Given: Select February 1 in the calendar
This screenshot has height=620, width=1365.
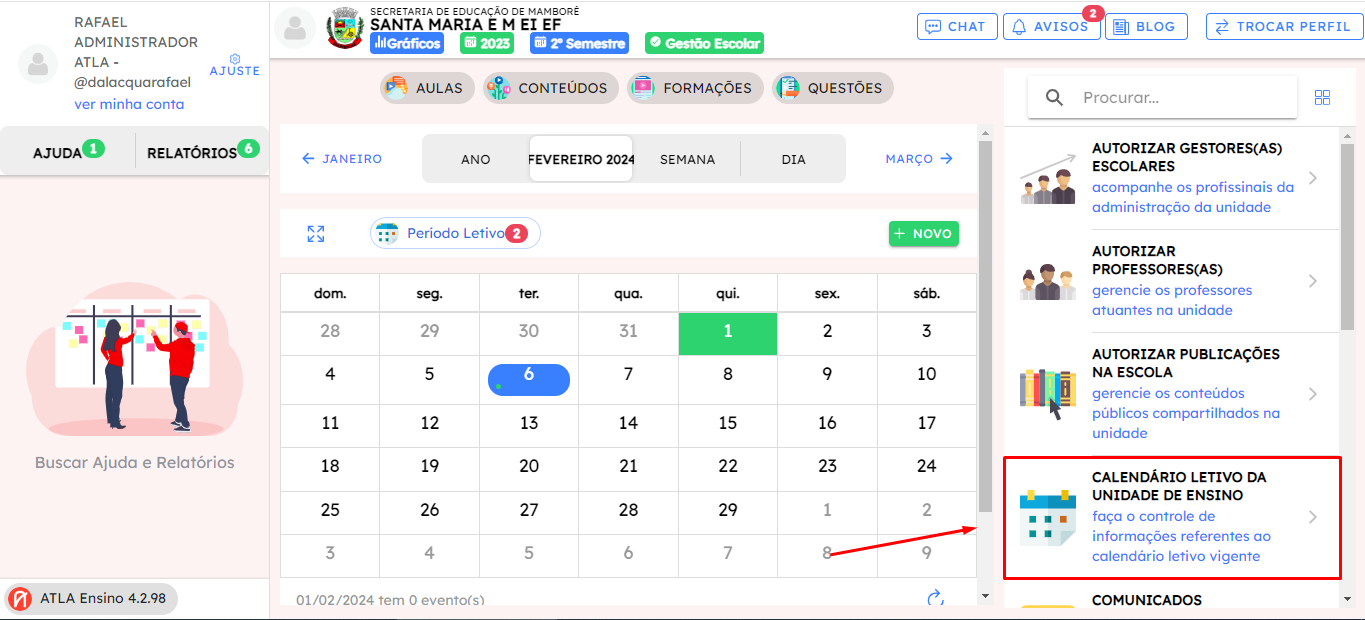Looking at the screenshot, I should click(728, 332).
